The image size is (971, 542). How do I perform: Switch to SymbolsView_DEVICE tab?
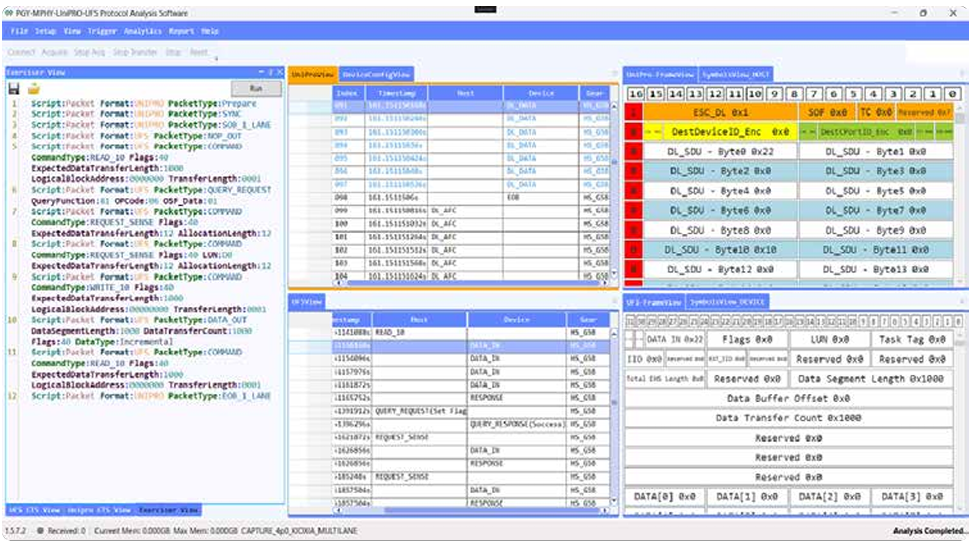(728, 302)
